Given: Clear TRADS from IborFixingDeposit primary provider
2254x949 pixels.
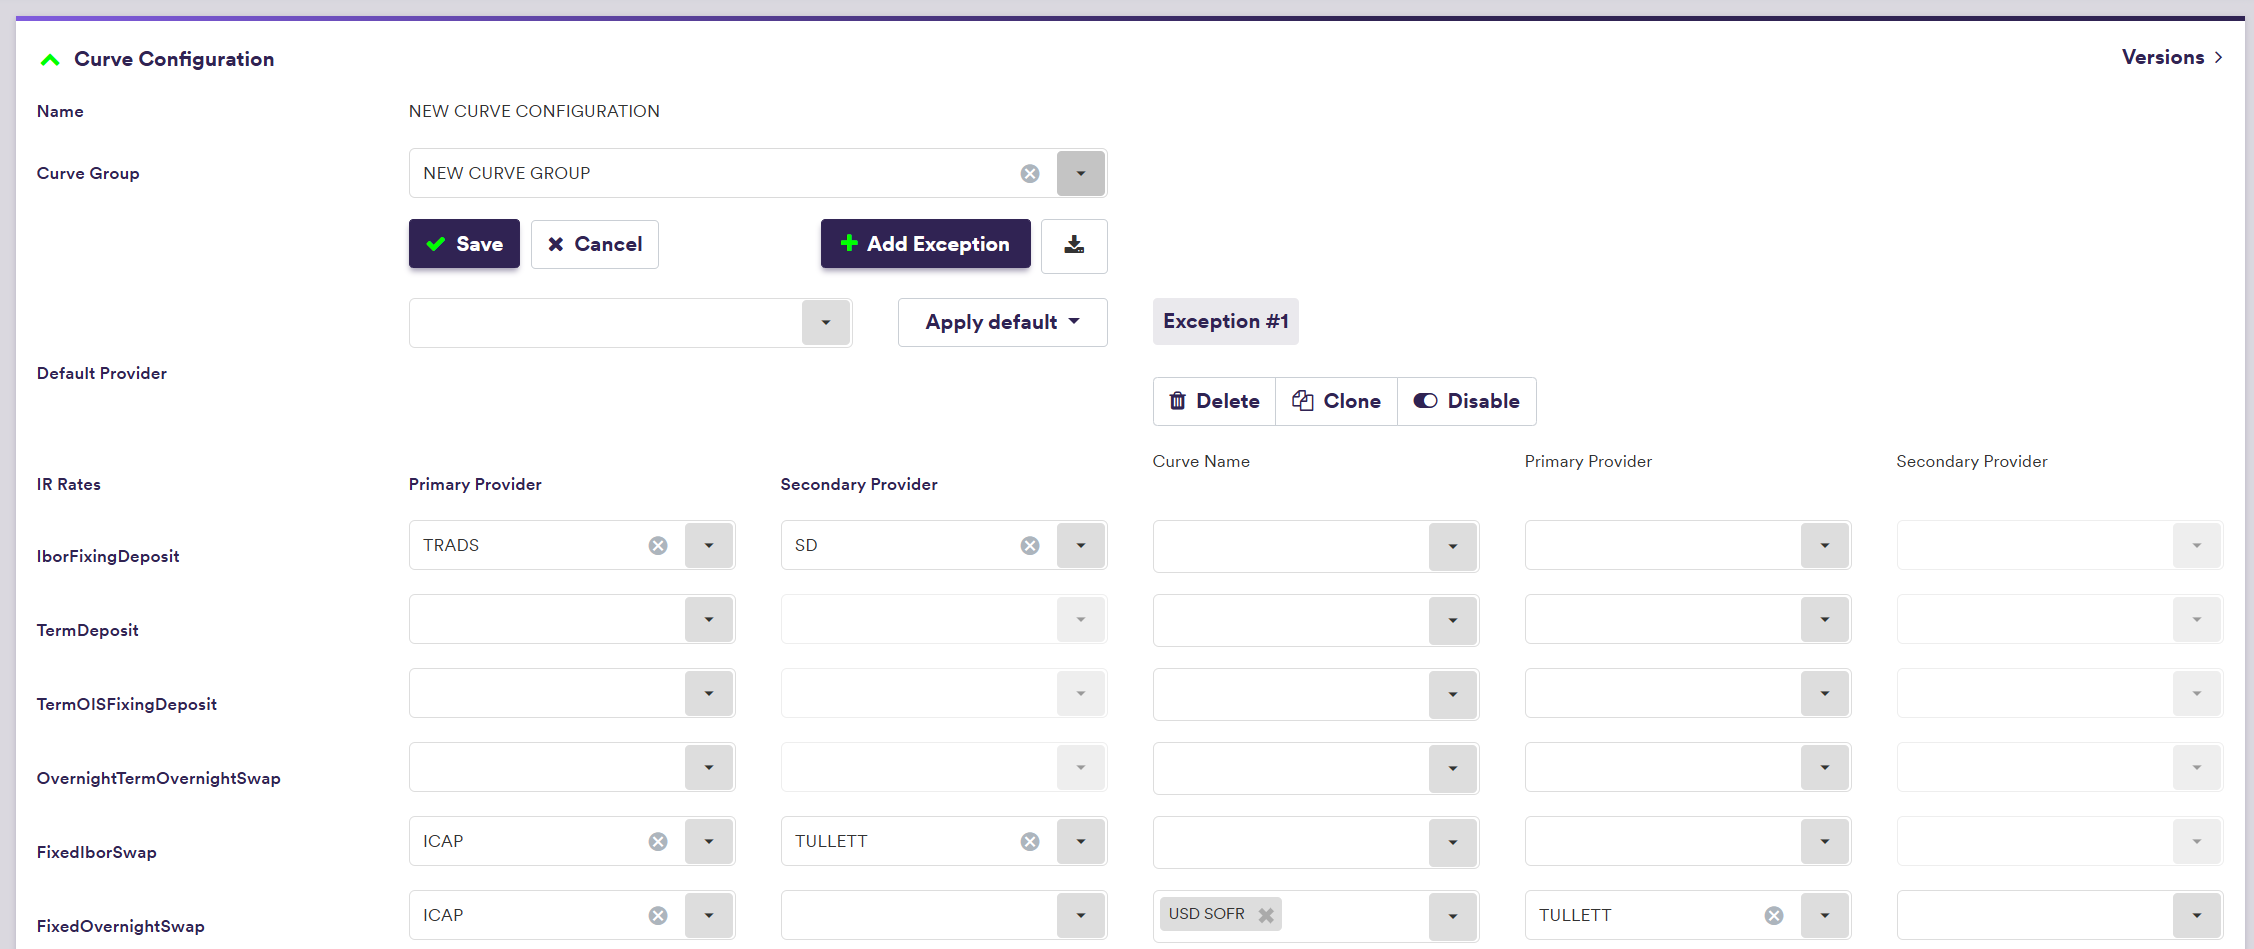Looking at the screenshot, I should click(x=657, y=546).
